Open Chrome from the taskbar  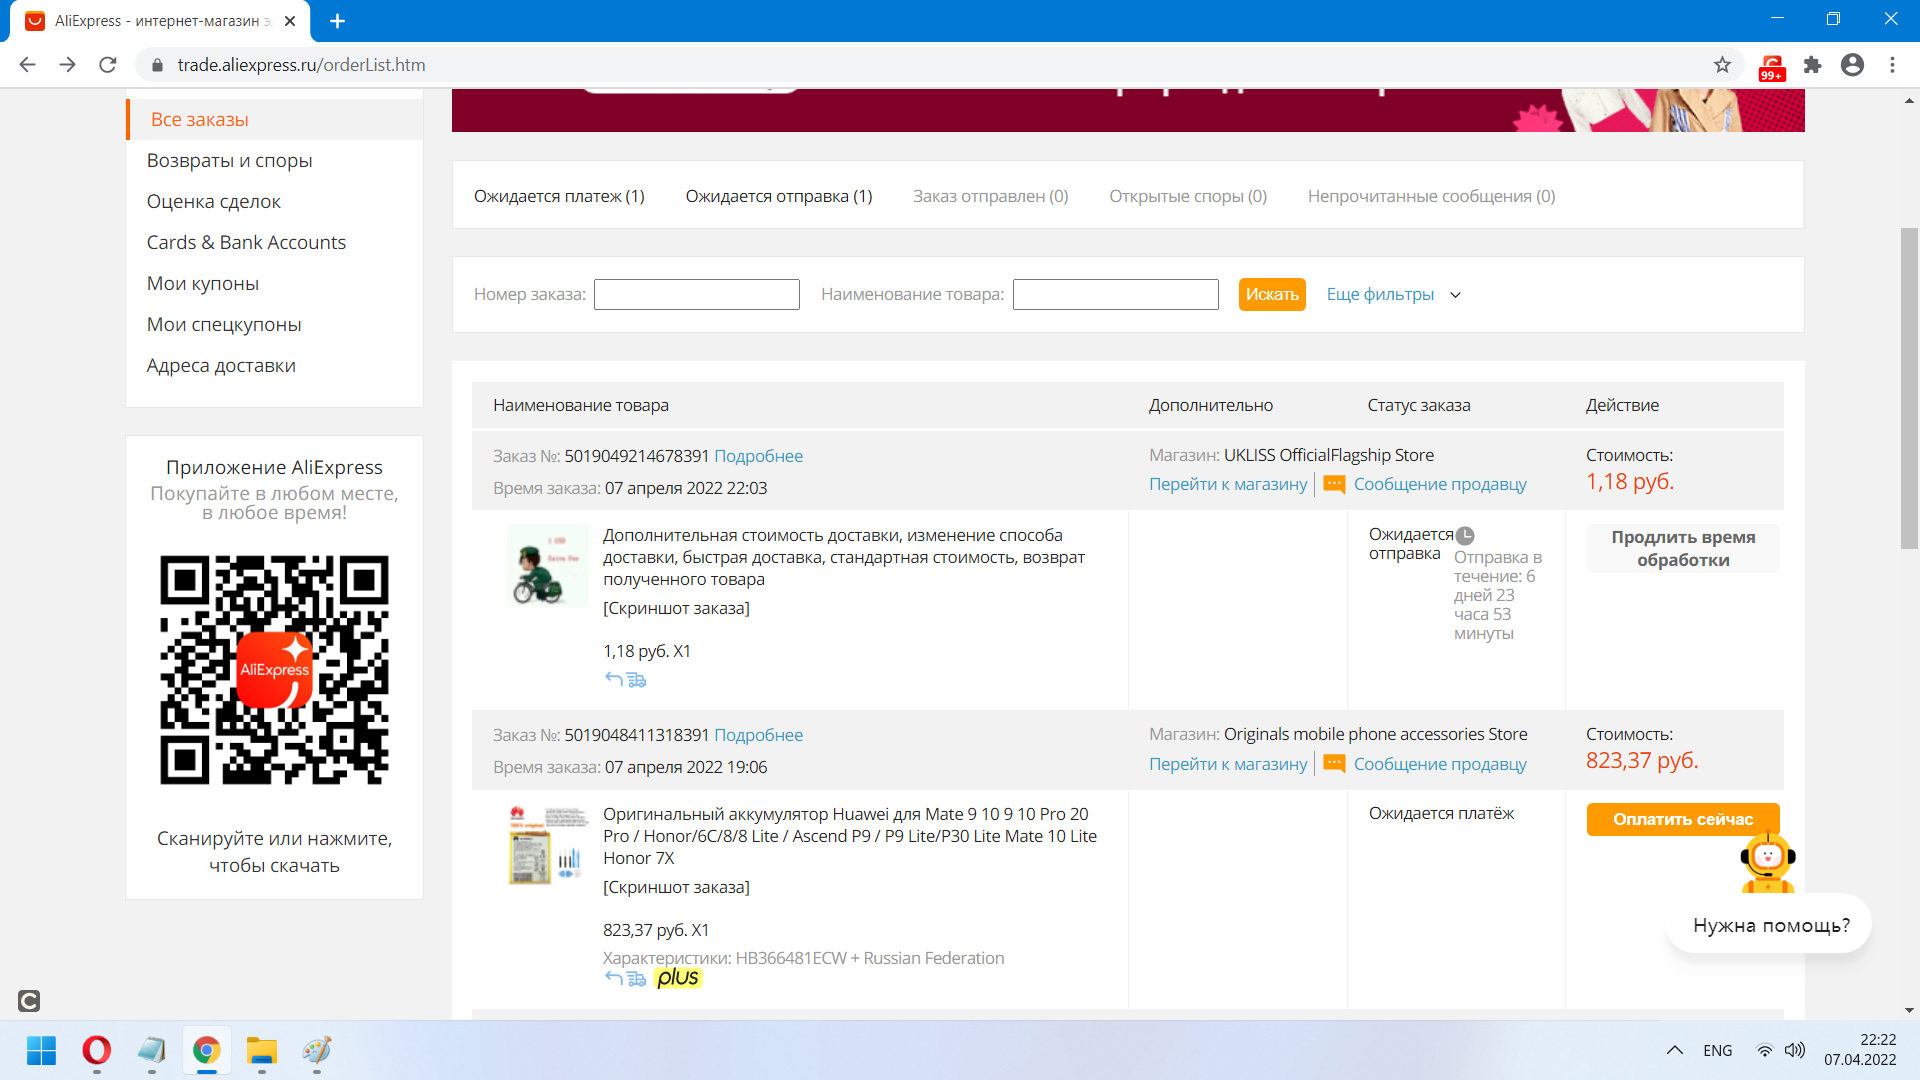point(207,1050)
